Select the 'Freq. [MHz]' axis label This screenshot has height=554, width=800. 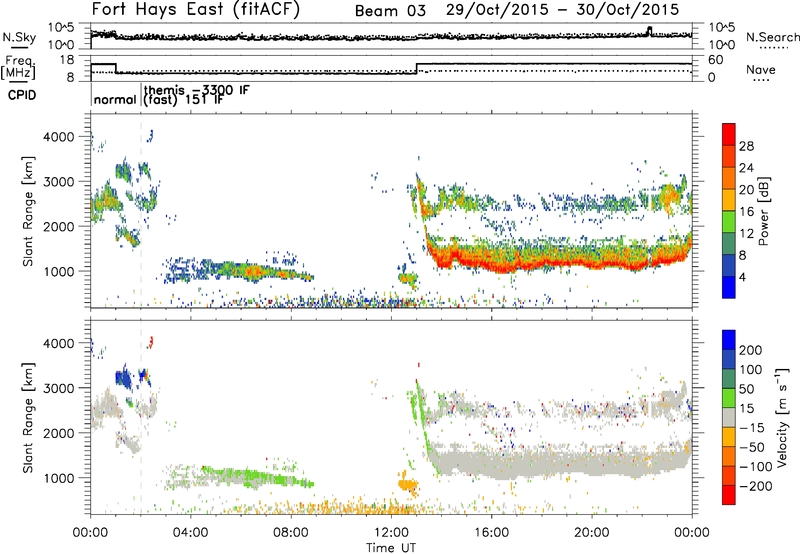pyautogui.click(x=19, y=67)
